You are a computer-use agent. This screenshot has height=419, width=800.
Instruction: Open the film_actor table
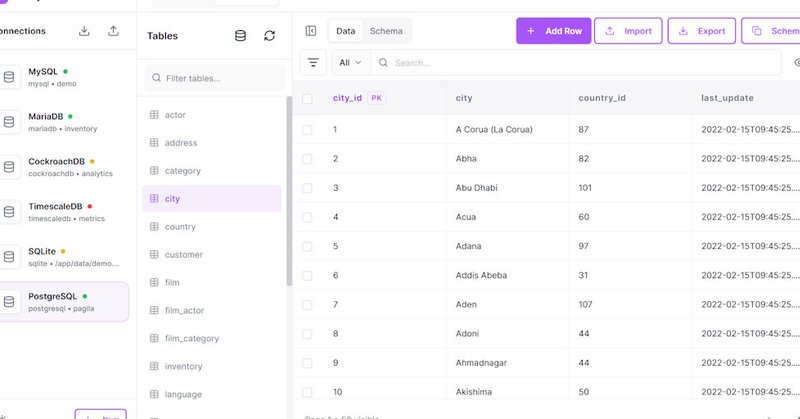click(212, 310)
